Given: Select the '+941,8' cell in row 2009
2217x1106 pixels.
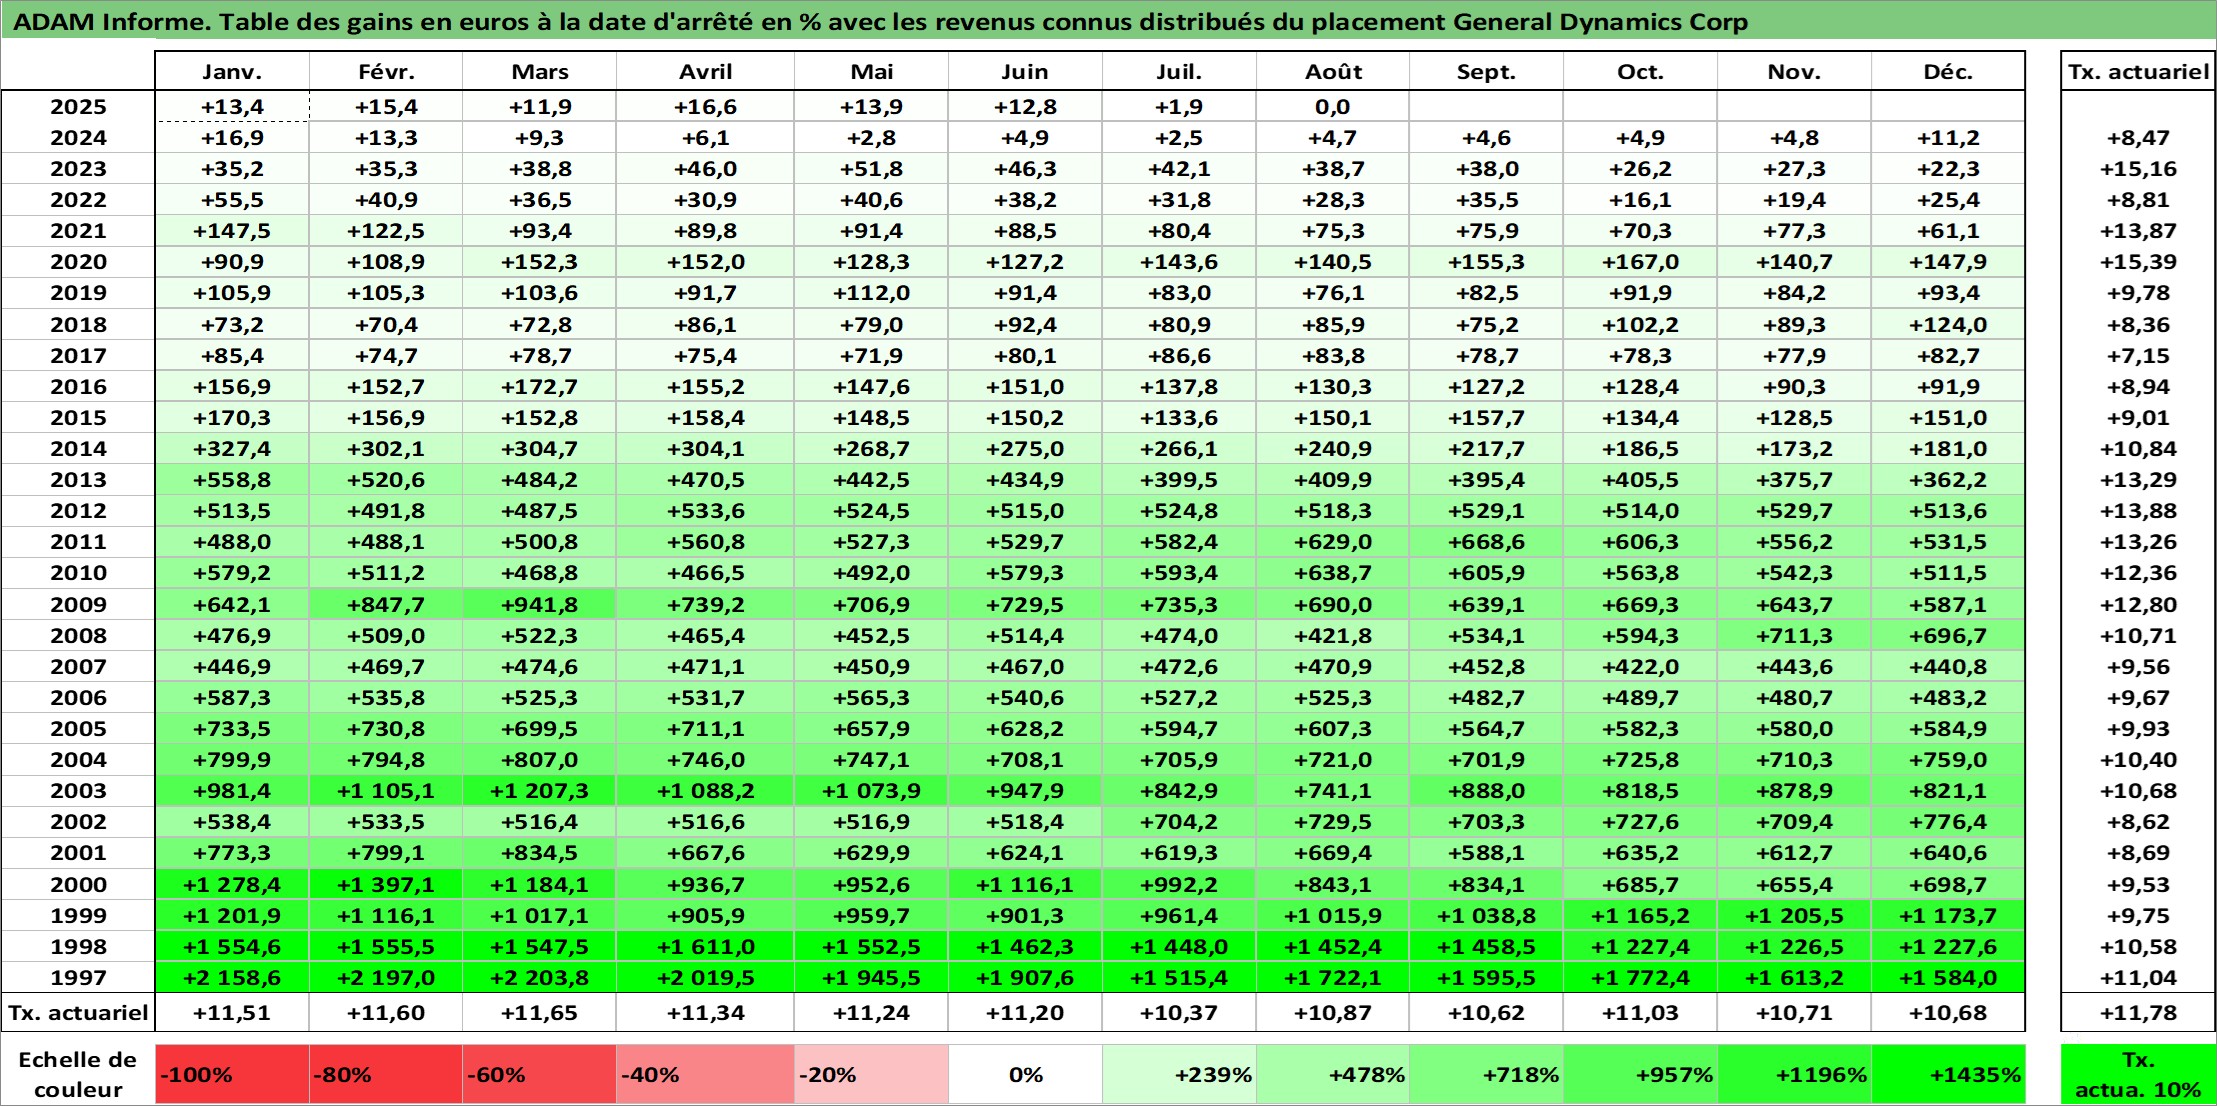Looking at the screenshot, I should tap(539, 605).
